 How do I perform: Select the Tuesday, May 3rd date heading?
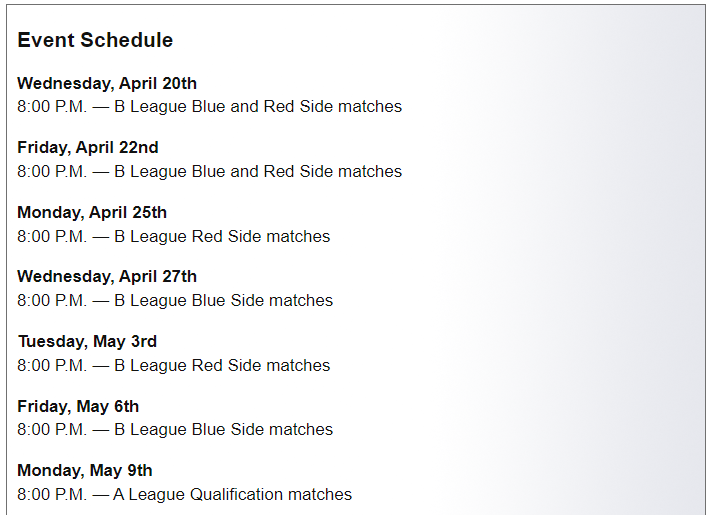87,341
